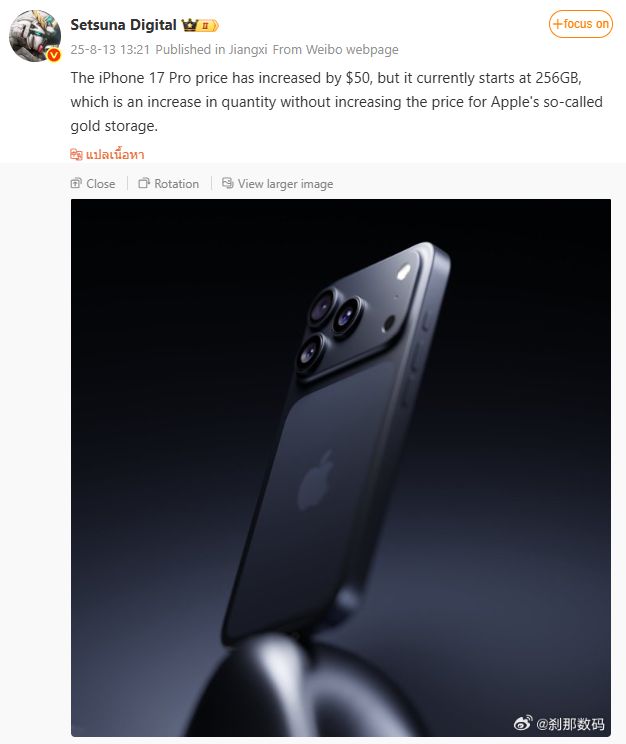This screenshot has height=744, width=626.
Task: Open Setsuna Digital's profile avatar
Action: [x=35, y=36]
